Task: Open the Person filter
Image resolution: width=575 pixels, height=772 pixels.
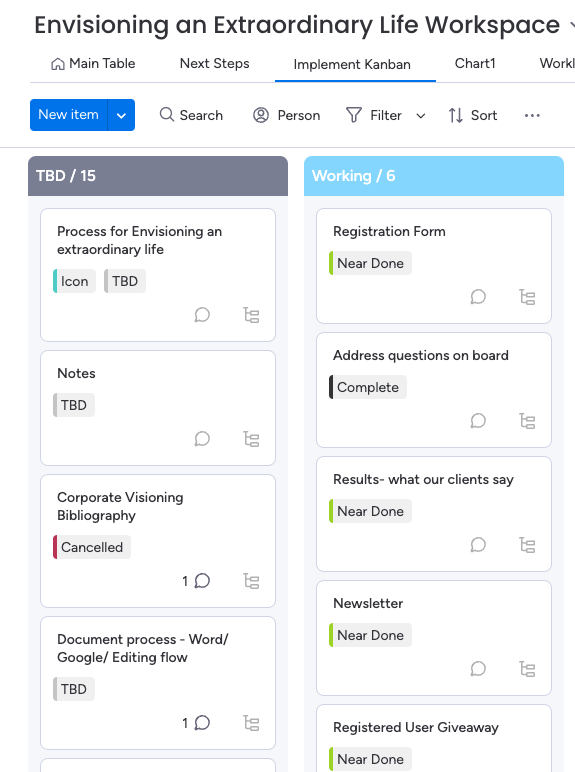Action: [287, 115]
